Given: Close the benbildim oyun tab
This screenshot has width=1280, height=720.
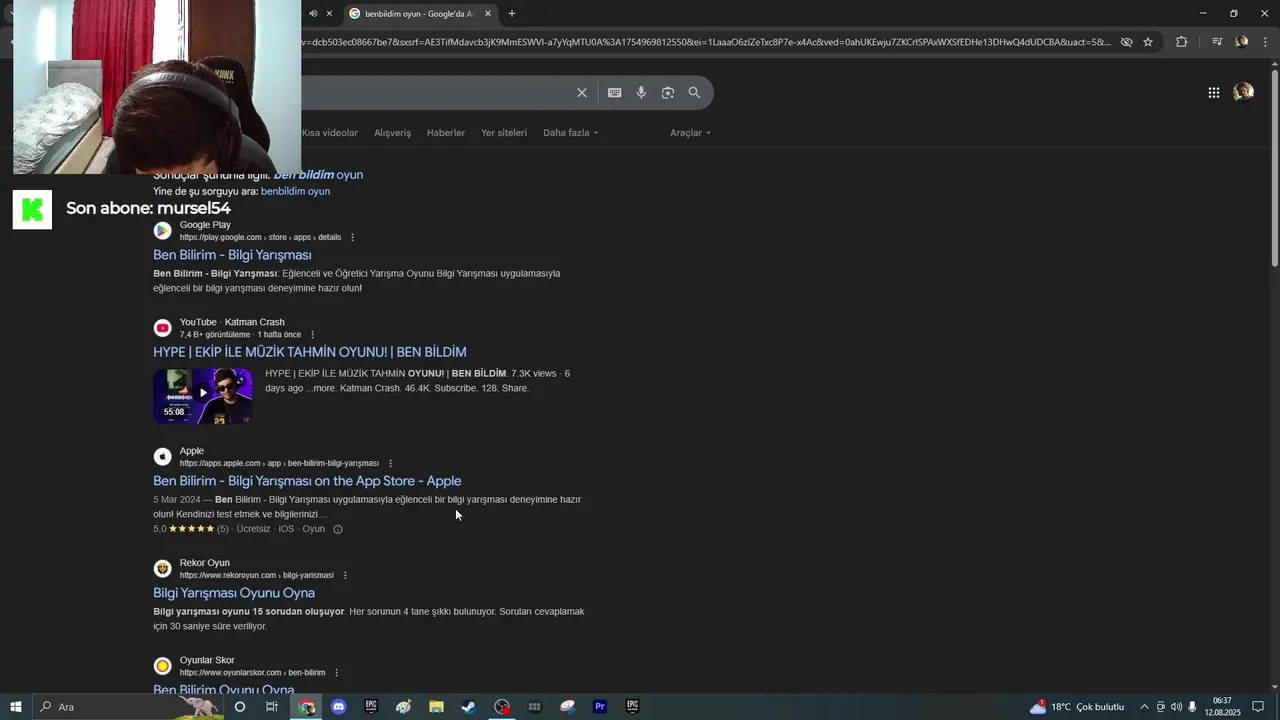Looking at the screenshot, I should 488,13.
